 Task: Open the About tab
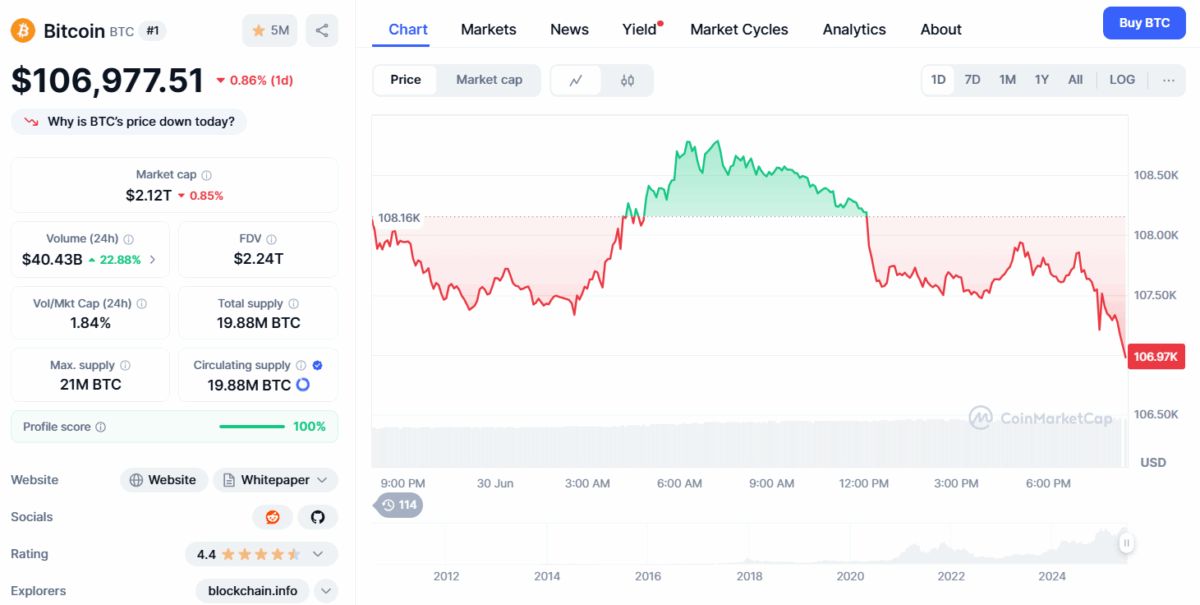point(941,30)
